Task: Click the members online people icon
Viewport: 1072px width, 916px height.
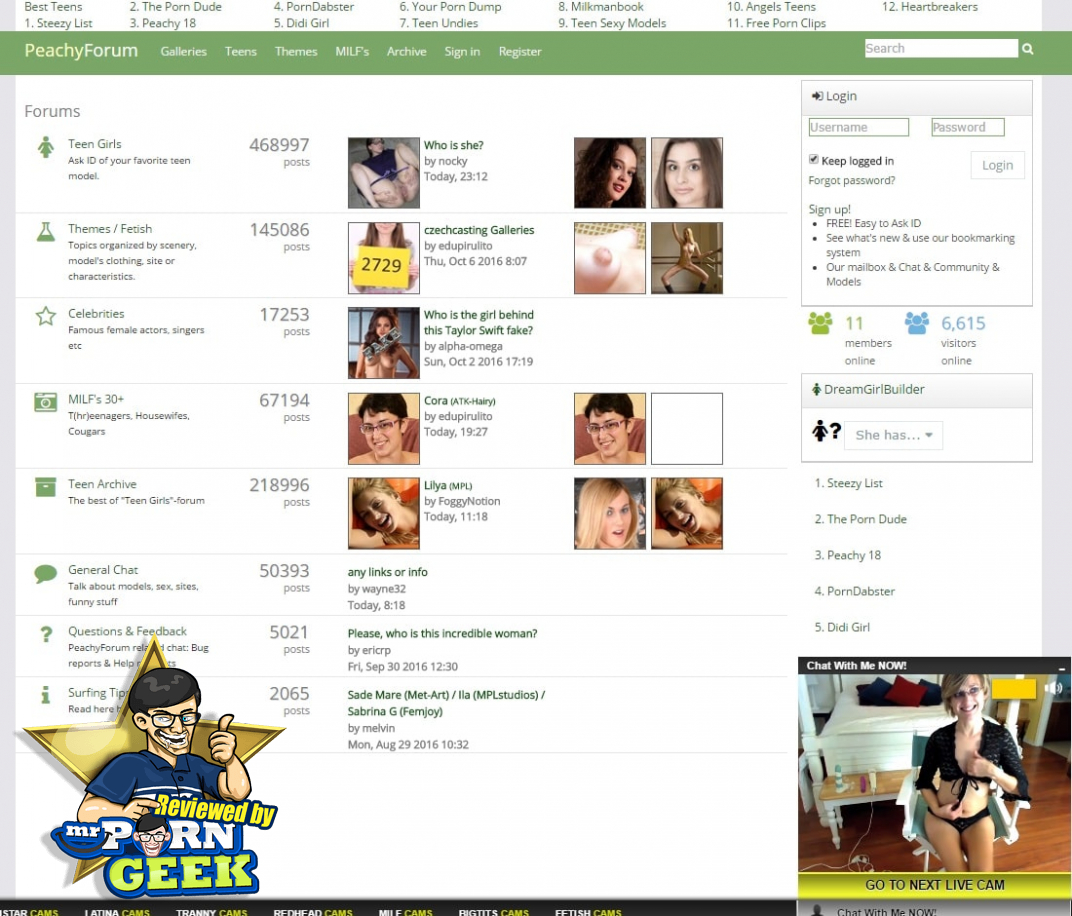Action: (820, 324)
